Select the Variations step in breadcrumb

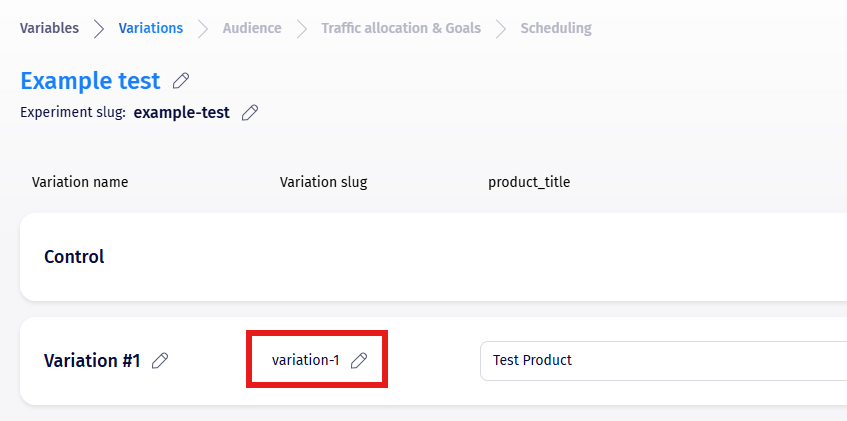point(150,28)
